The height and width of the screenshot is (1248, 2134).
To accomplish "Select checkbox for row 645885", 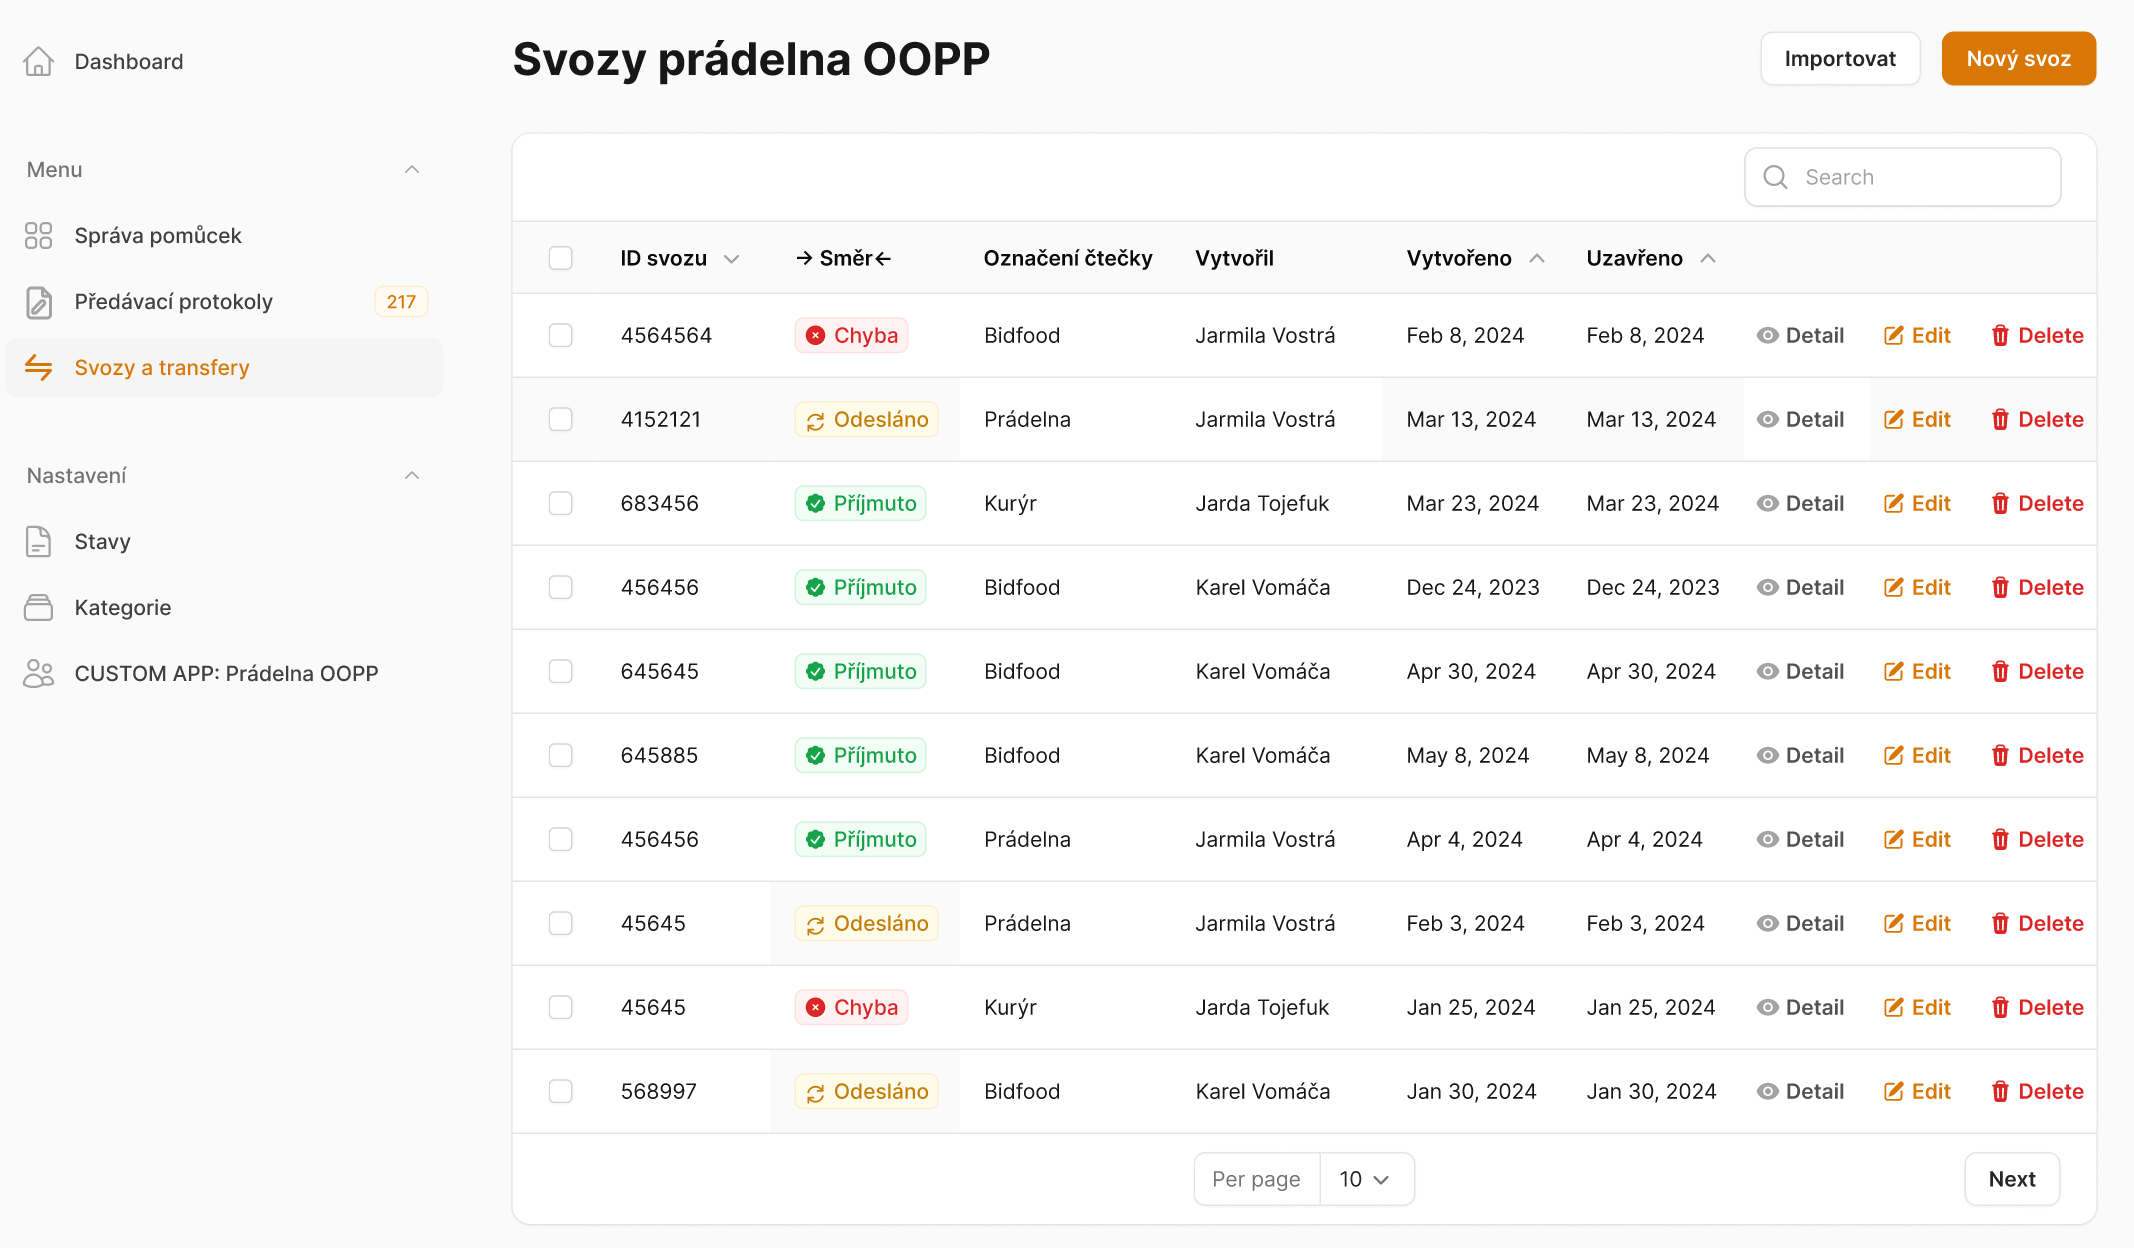I will tap(560, 755).
